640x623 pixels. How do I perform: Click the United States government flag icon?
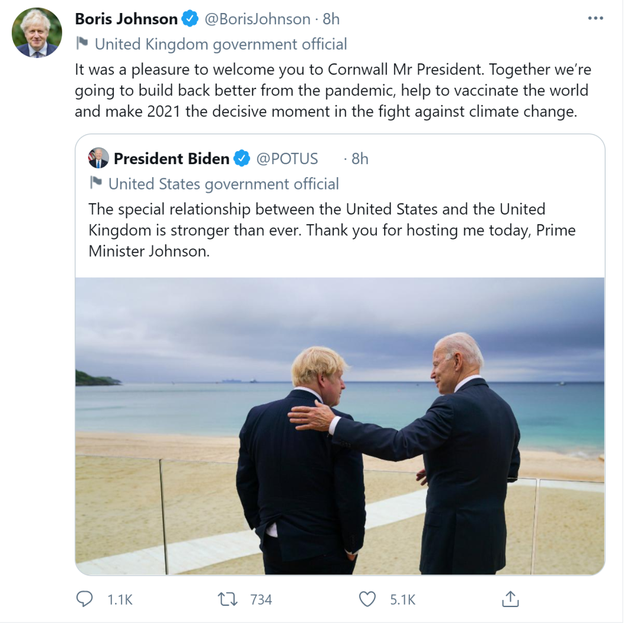[x=96, y=184]
